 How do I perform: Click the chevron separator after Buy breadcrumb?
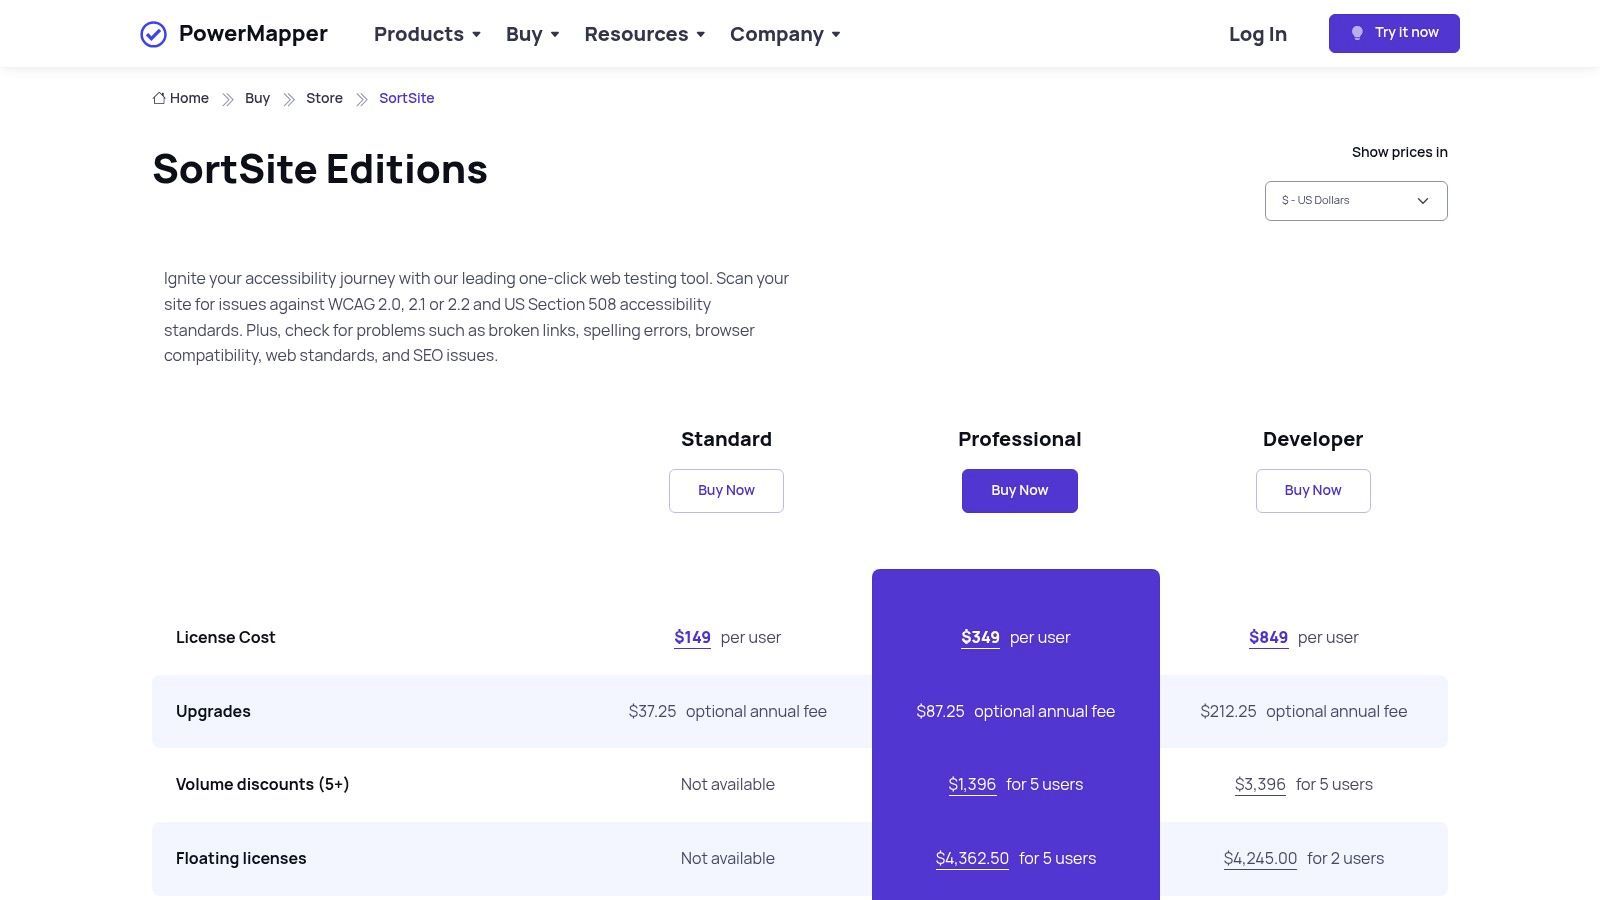tap(288, 98)
